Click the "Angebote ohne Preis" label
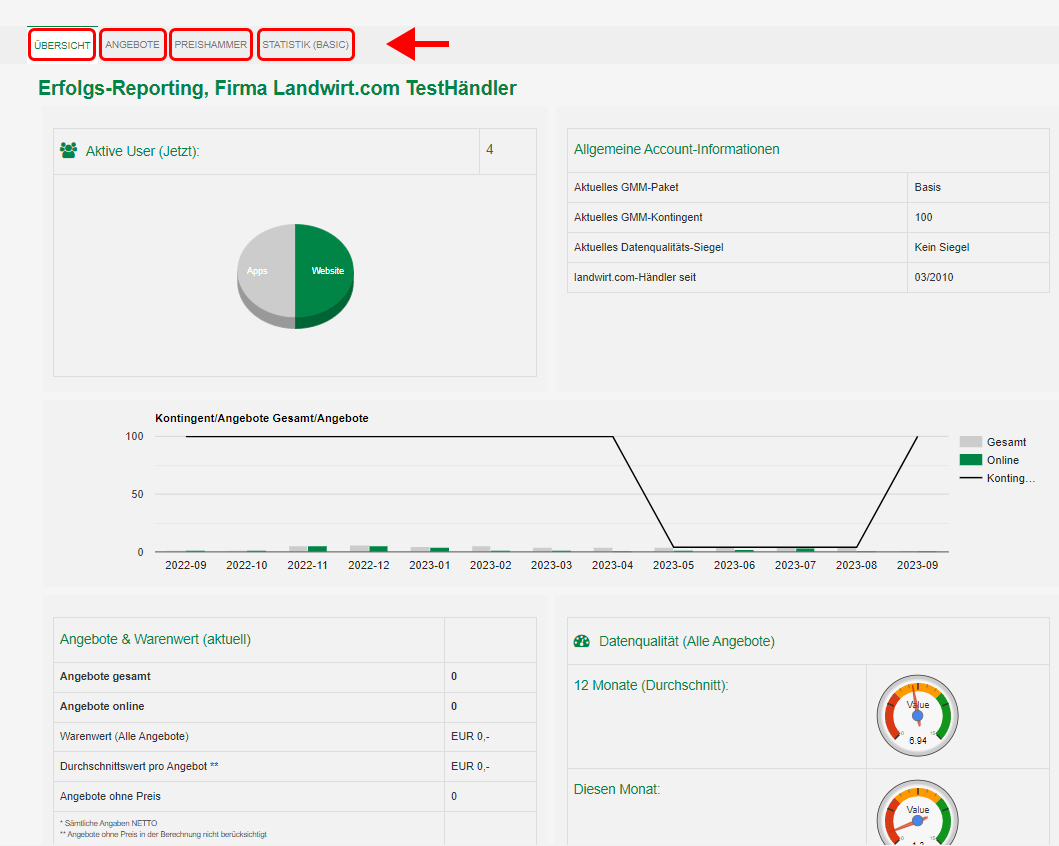Image resolution: width=1059 pixels, height=846 pixels. tap(110, 796)
